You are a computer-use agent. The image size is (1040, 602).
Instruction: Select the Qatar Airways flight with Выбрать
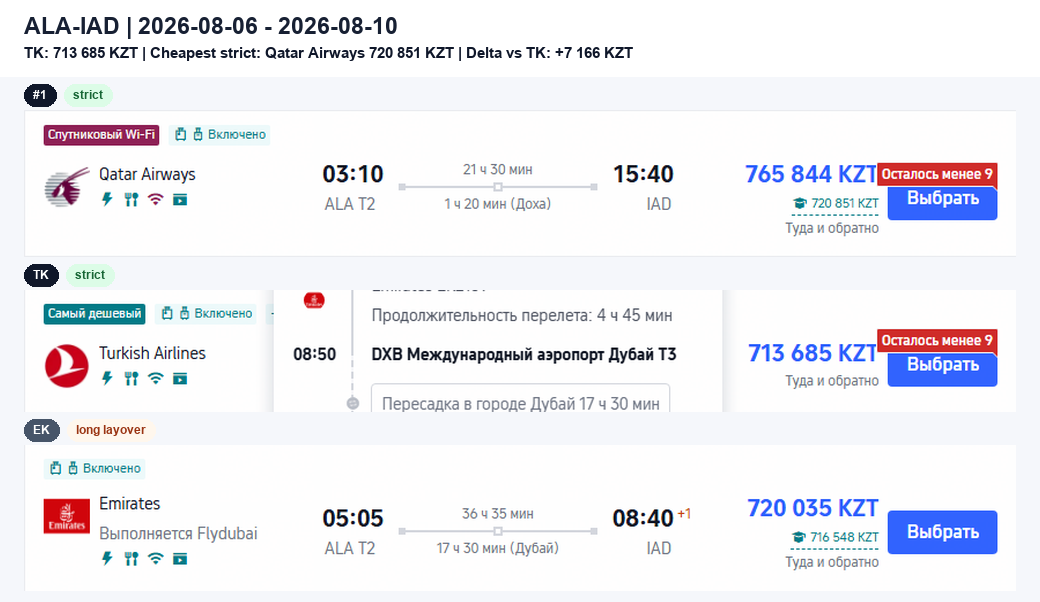[x=942, y=199]
